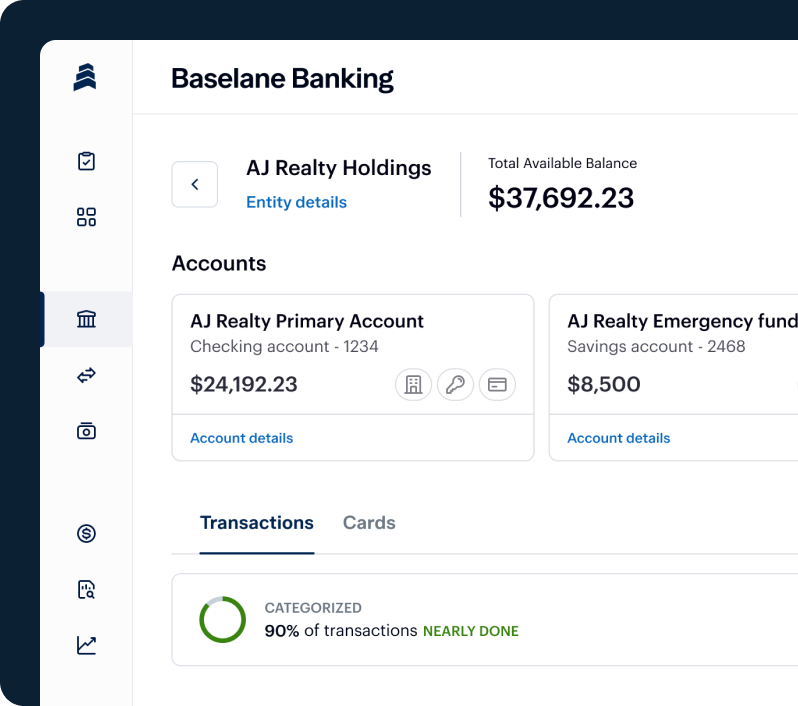Open the document search sidebar icon
798x706 pixels.
pos(86,589)
